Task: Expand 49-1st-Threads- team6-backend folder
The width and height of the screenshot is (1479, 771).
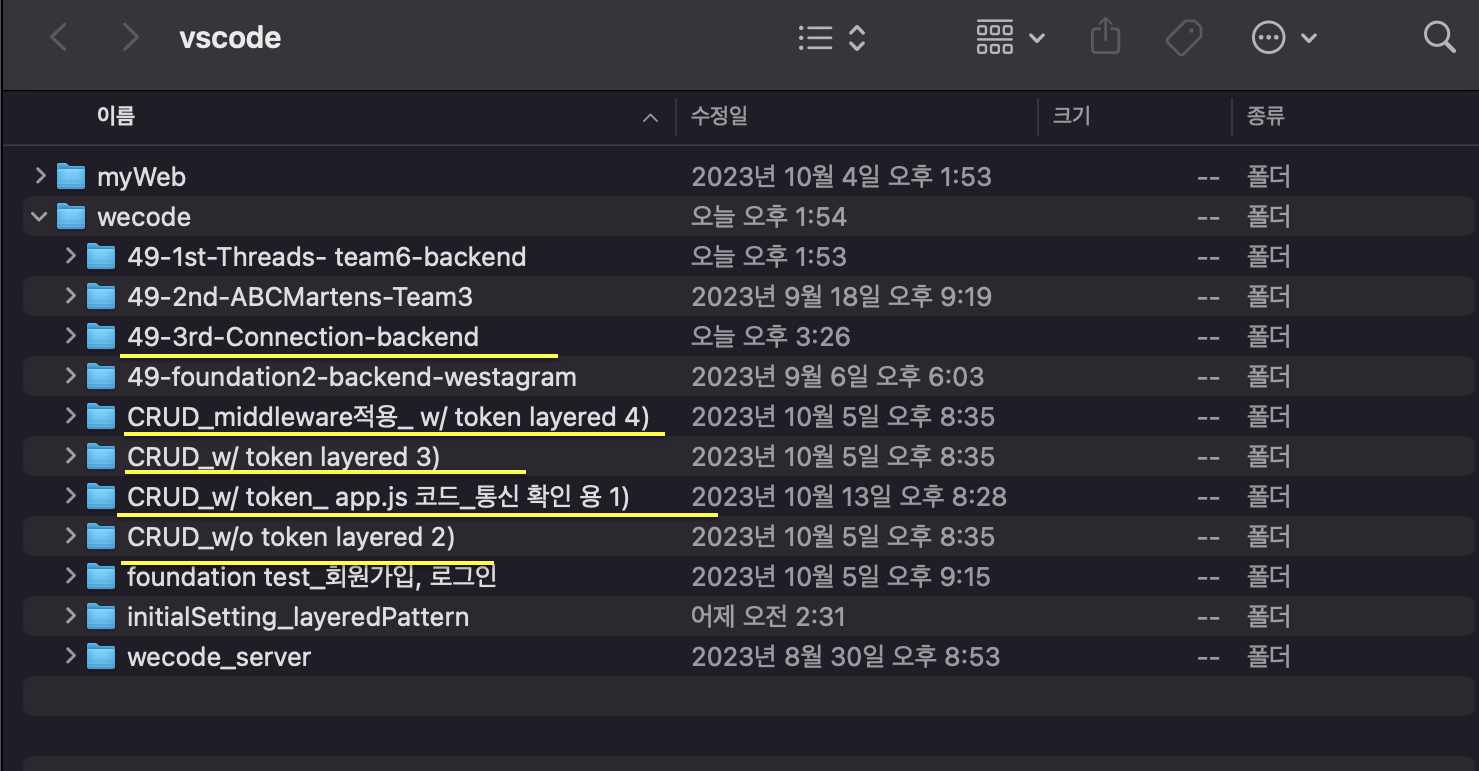Action: 70,256
